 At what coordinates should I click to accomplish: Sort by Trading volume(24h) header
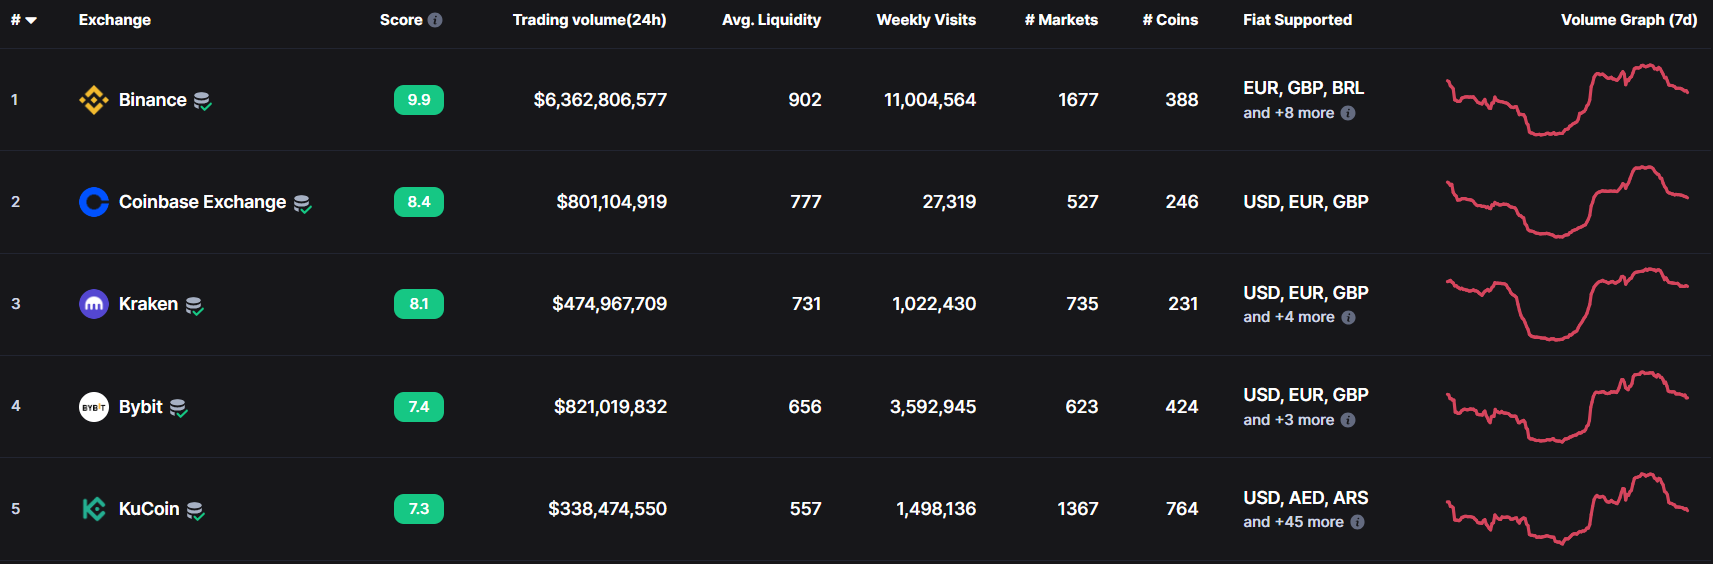click(x=590, y=20)
